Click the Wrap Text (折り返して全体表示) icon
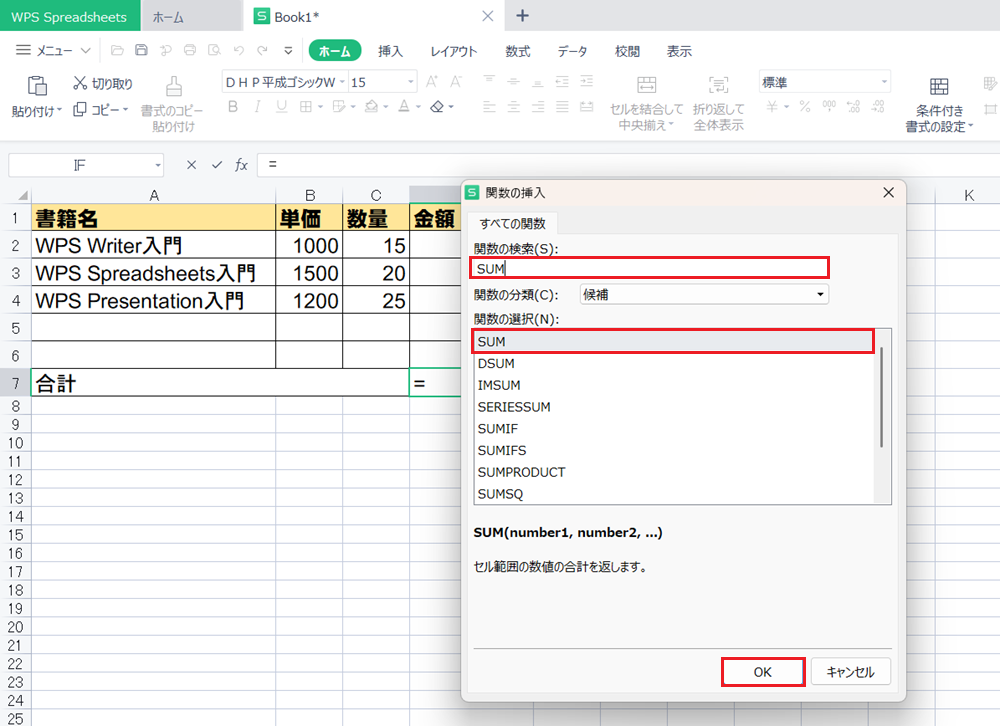 pos(719,85)
